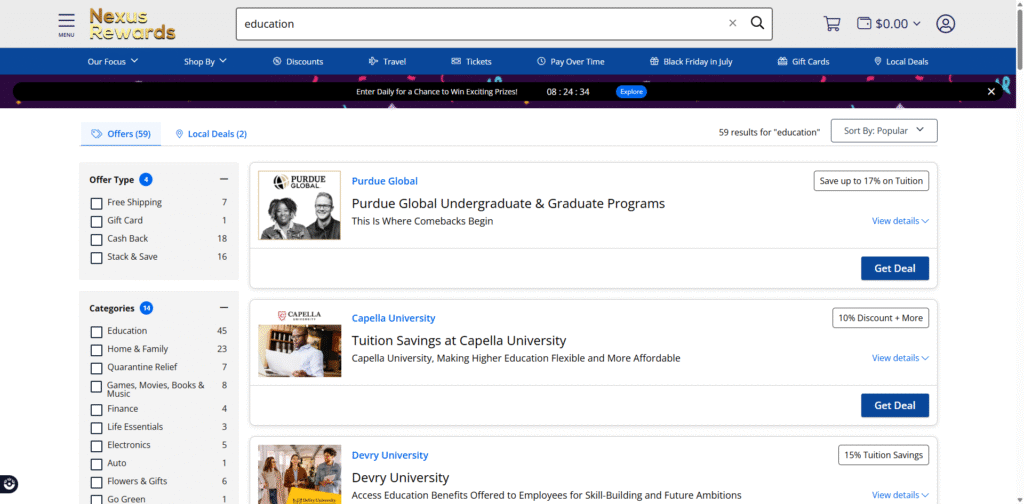1024x504 pixels.
Task: Click the Tickets icon in the nav bar
Action: point(456,61)
